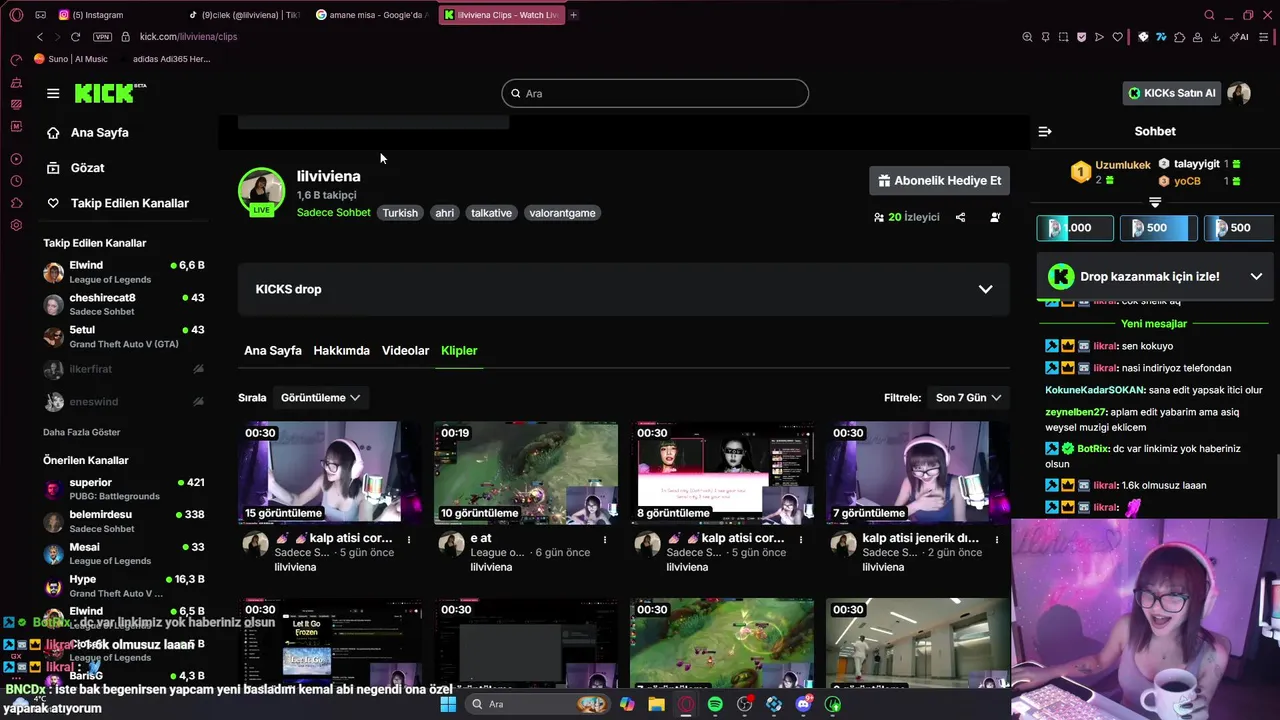The height and width of the screenshot is (720, 1280).
Task: Switch to the Hakkımda tab
Action: pos(341,351)
